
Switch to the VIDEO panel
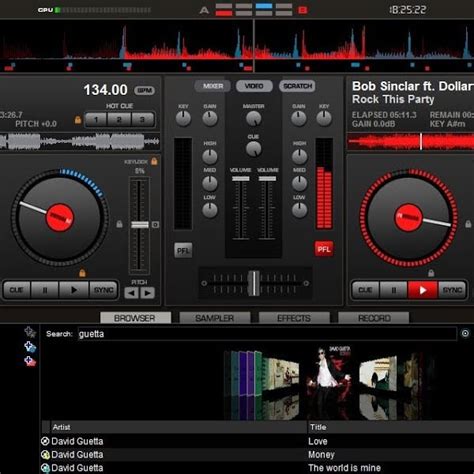pos(254,86)
